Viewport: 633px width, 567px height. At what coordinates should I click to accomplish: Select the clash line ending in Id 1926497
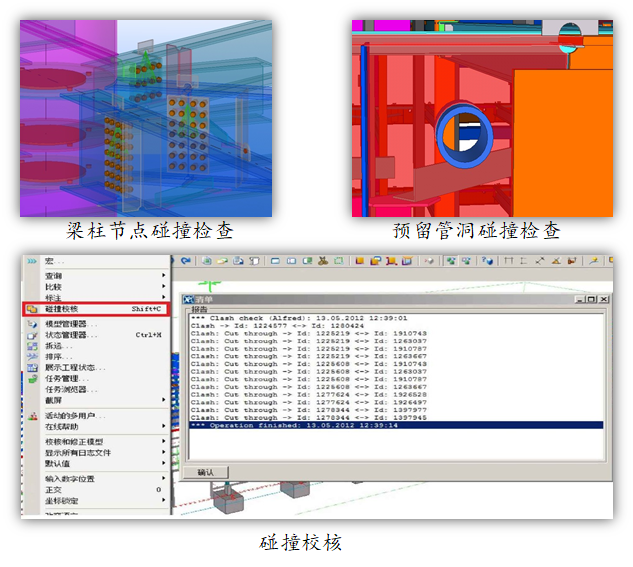[x=309, y=402]
